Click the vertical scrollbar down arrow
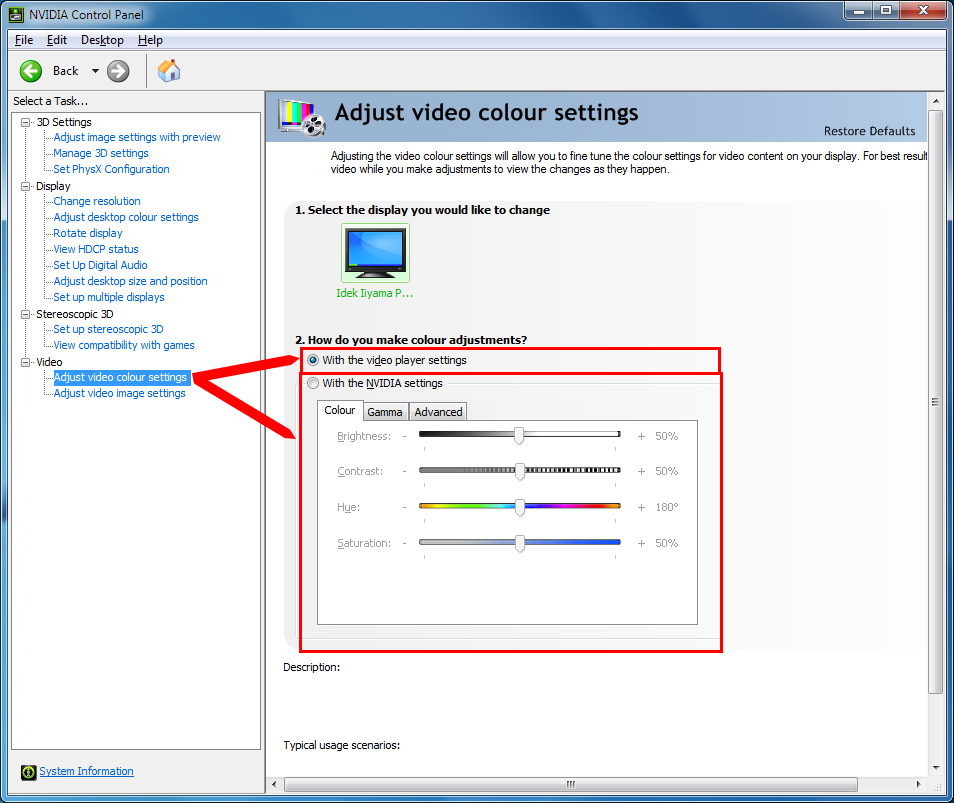Image resolution: width=954 pixels, height=803 pixels. [936, 768]
